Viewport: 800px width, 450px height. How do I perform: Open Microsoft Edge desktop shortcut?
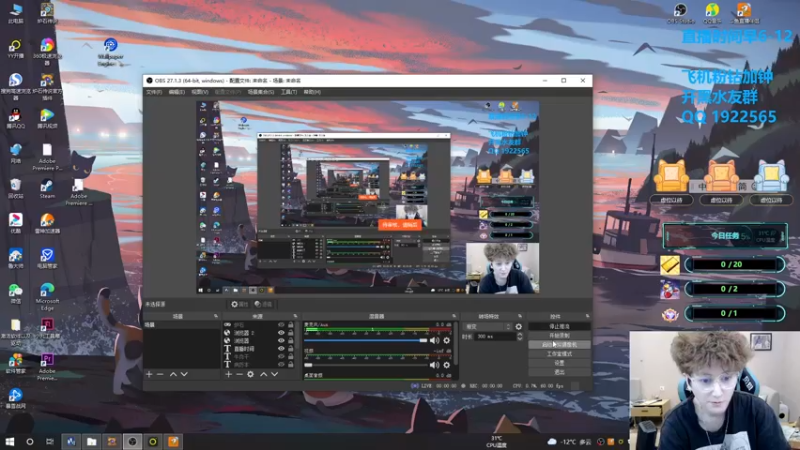pyautogui.click(x=47, y=296)
